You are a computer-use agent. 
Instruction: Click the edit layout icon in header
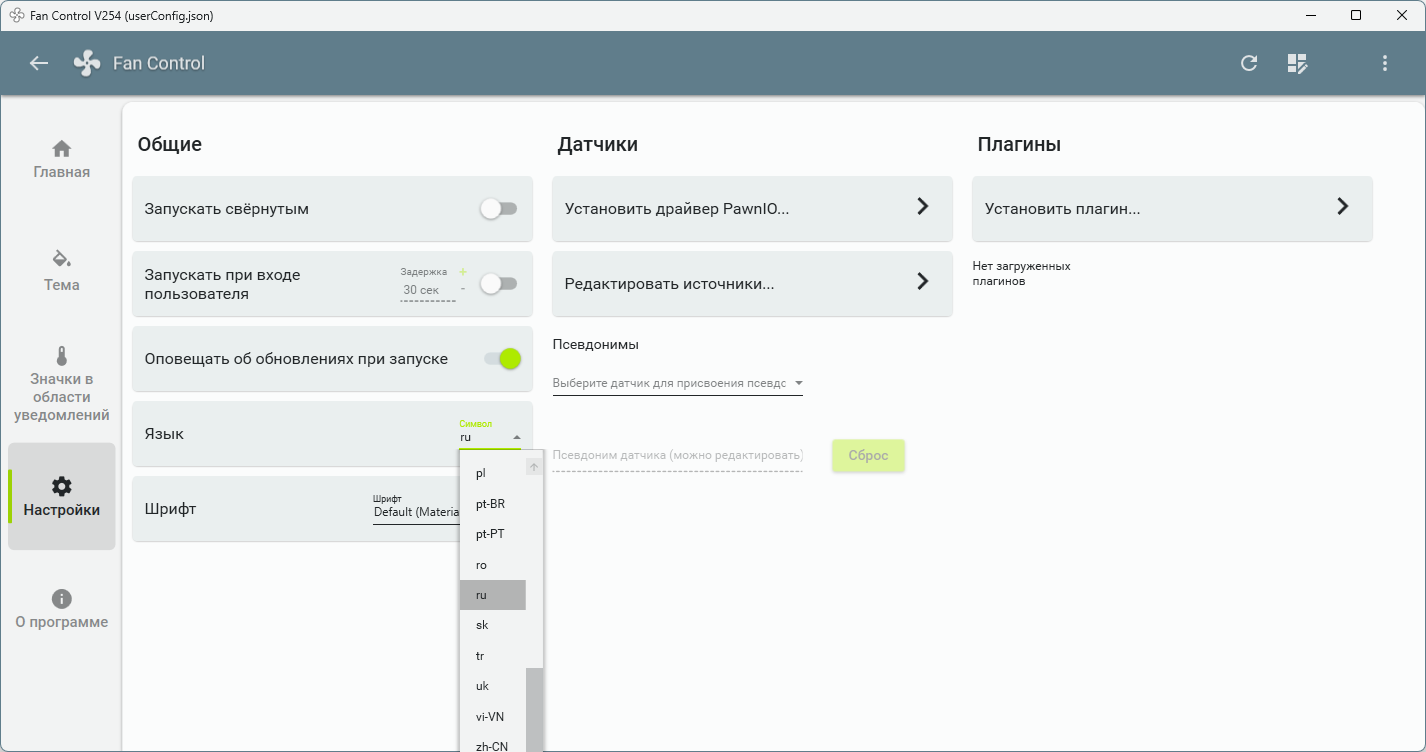click(1297, 63)
